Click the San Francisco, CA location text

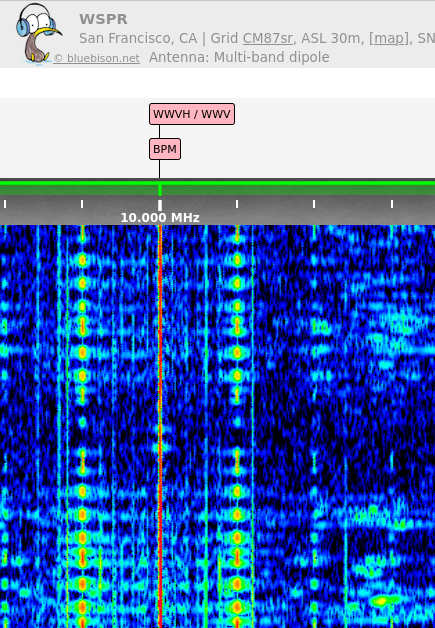pos(138,38)
